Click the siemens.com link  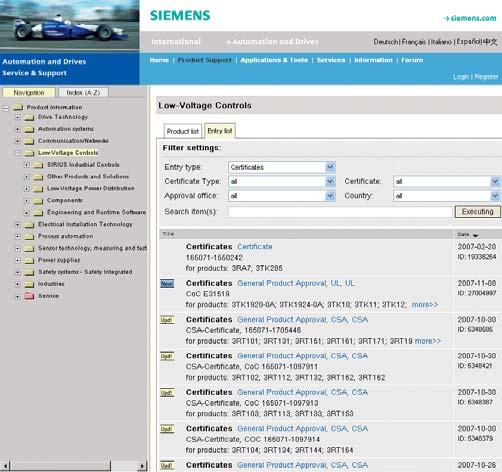pos(470,18)
